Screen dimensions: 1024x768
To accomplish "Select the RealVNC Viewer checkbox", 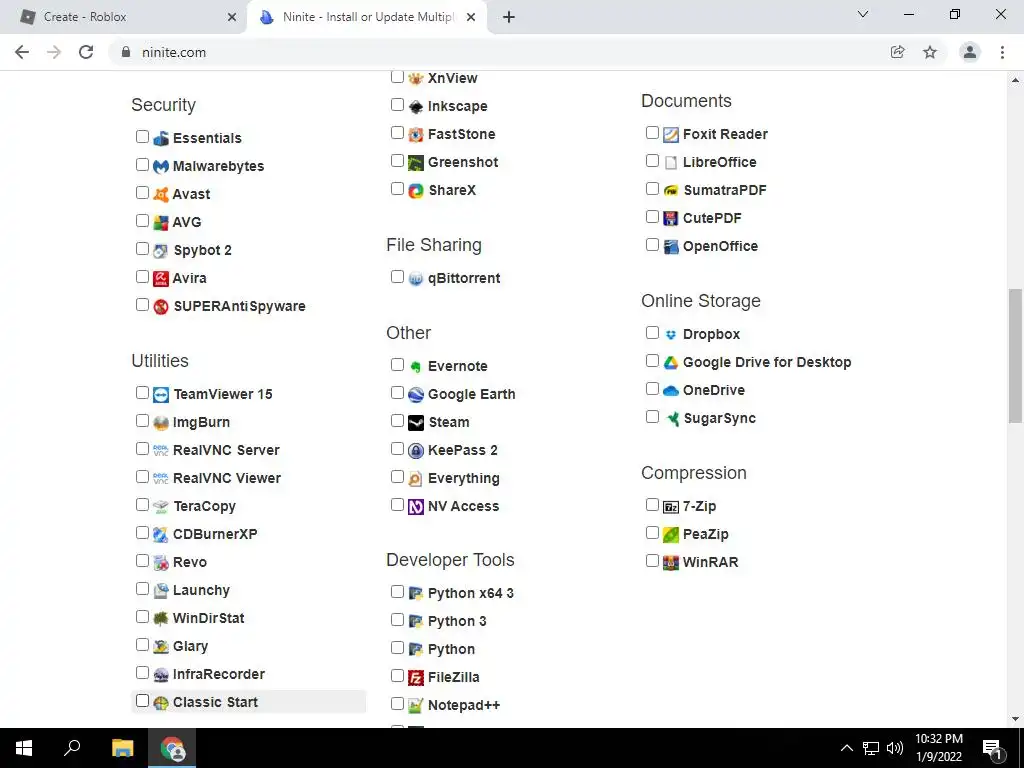I will click(x=142, y=477).
